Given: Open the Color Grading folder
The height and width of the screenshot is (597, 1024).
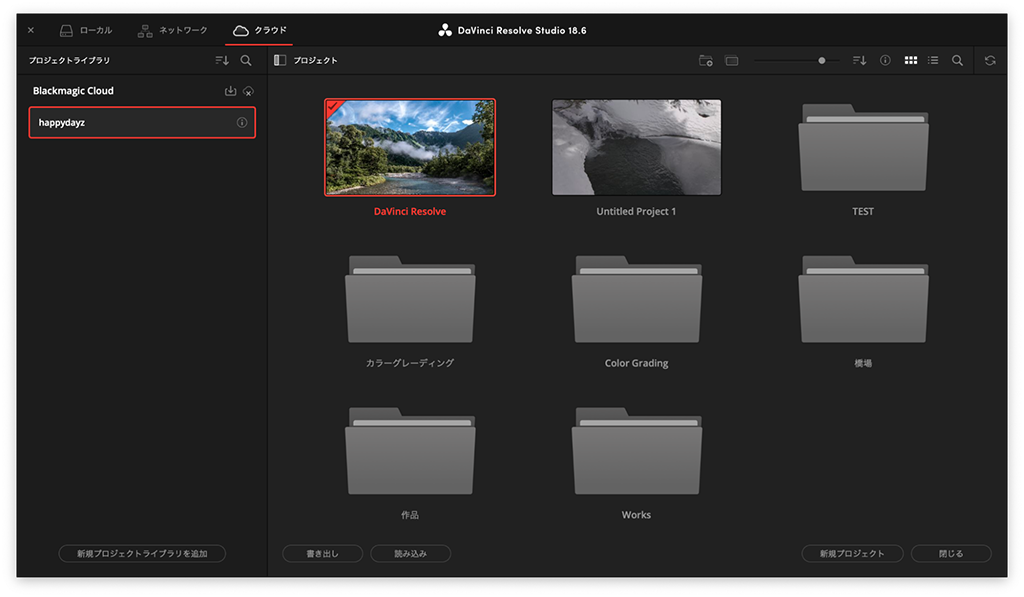Looking at the screenshot, I should pyautogui.click(x=637, y=299).
